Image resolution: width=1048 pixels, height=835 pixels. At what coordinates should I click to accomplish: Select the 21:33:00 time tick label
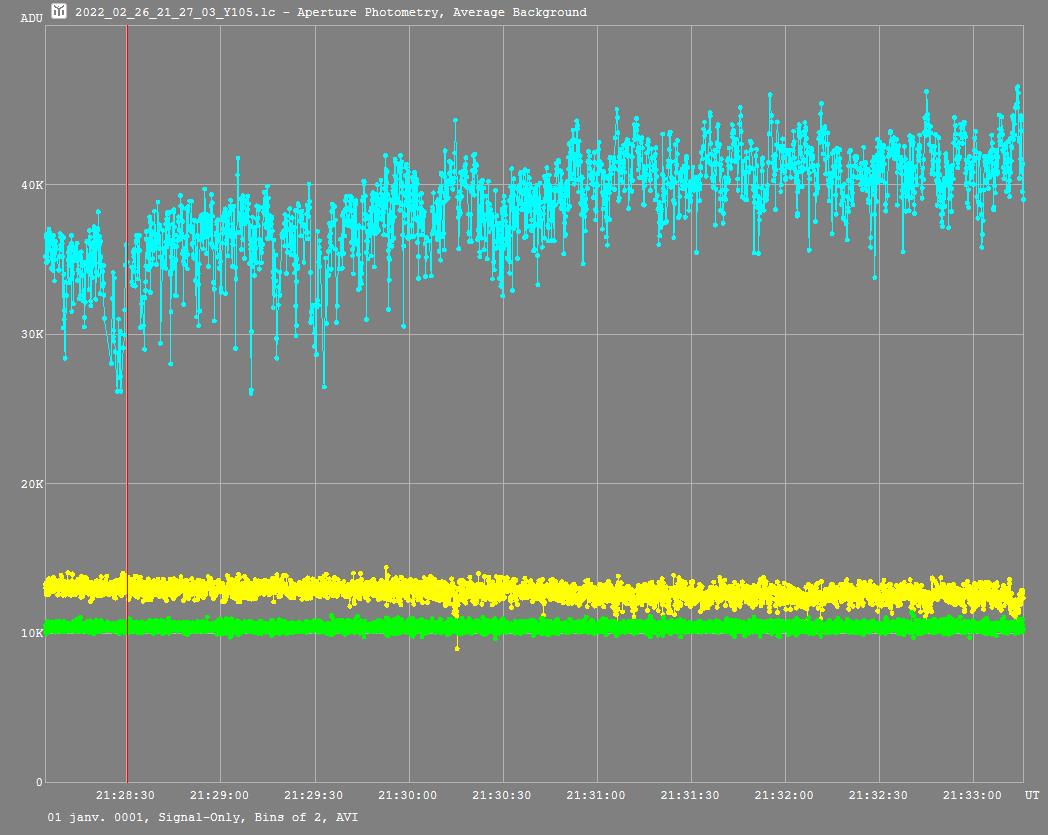pyautogui.click(x=972, y=796)
